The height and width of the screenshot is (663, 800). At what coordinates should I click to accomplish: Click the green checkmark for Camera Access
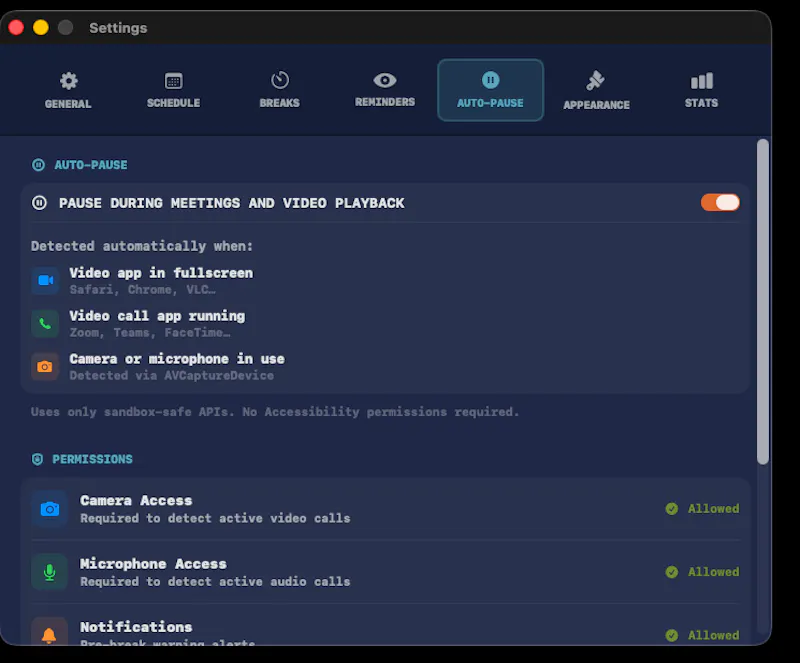point(672,509)
